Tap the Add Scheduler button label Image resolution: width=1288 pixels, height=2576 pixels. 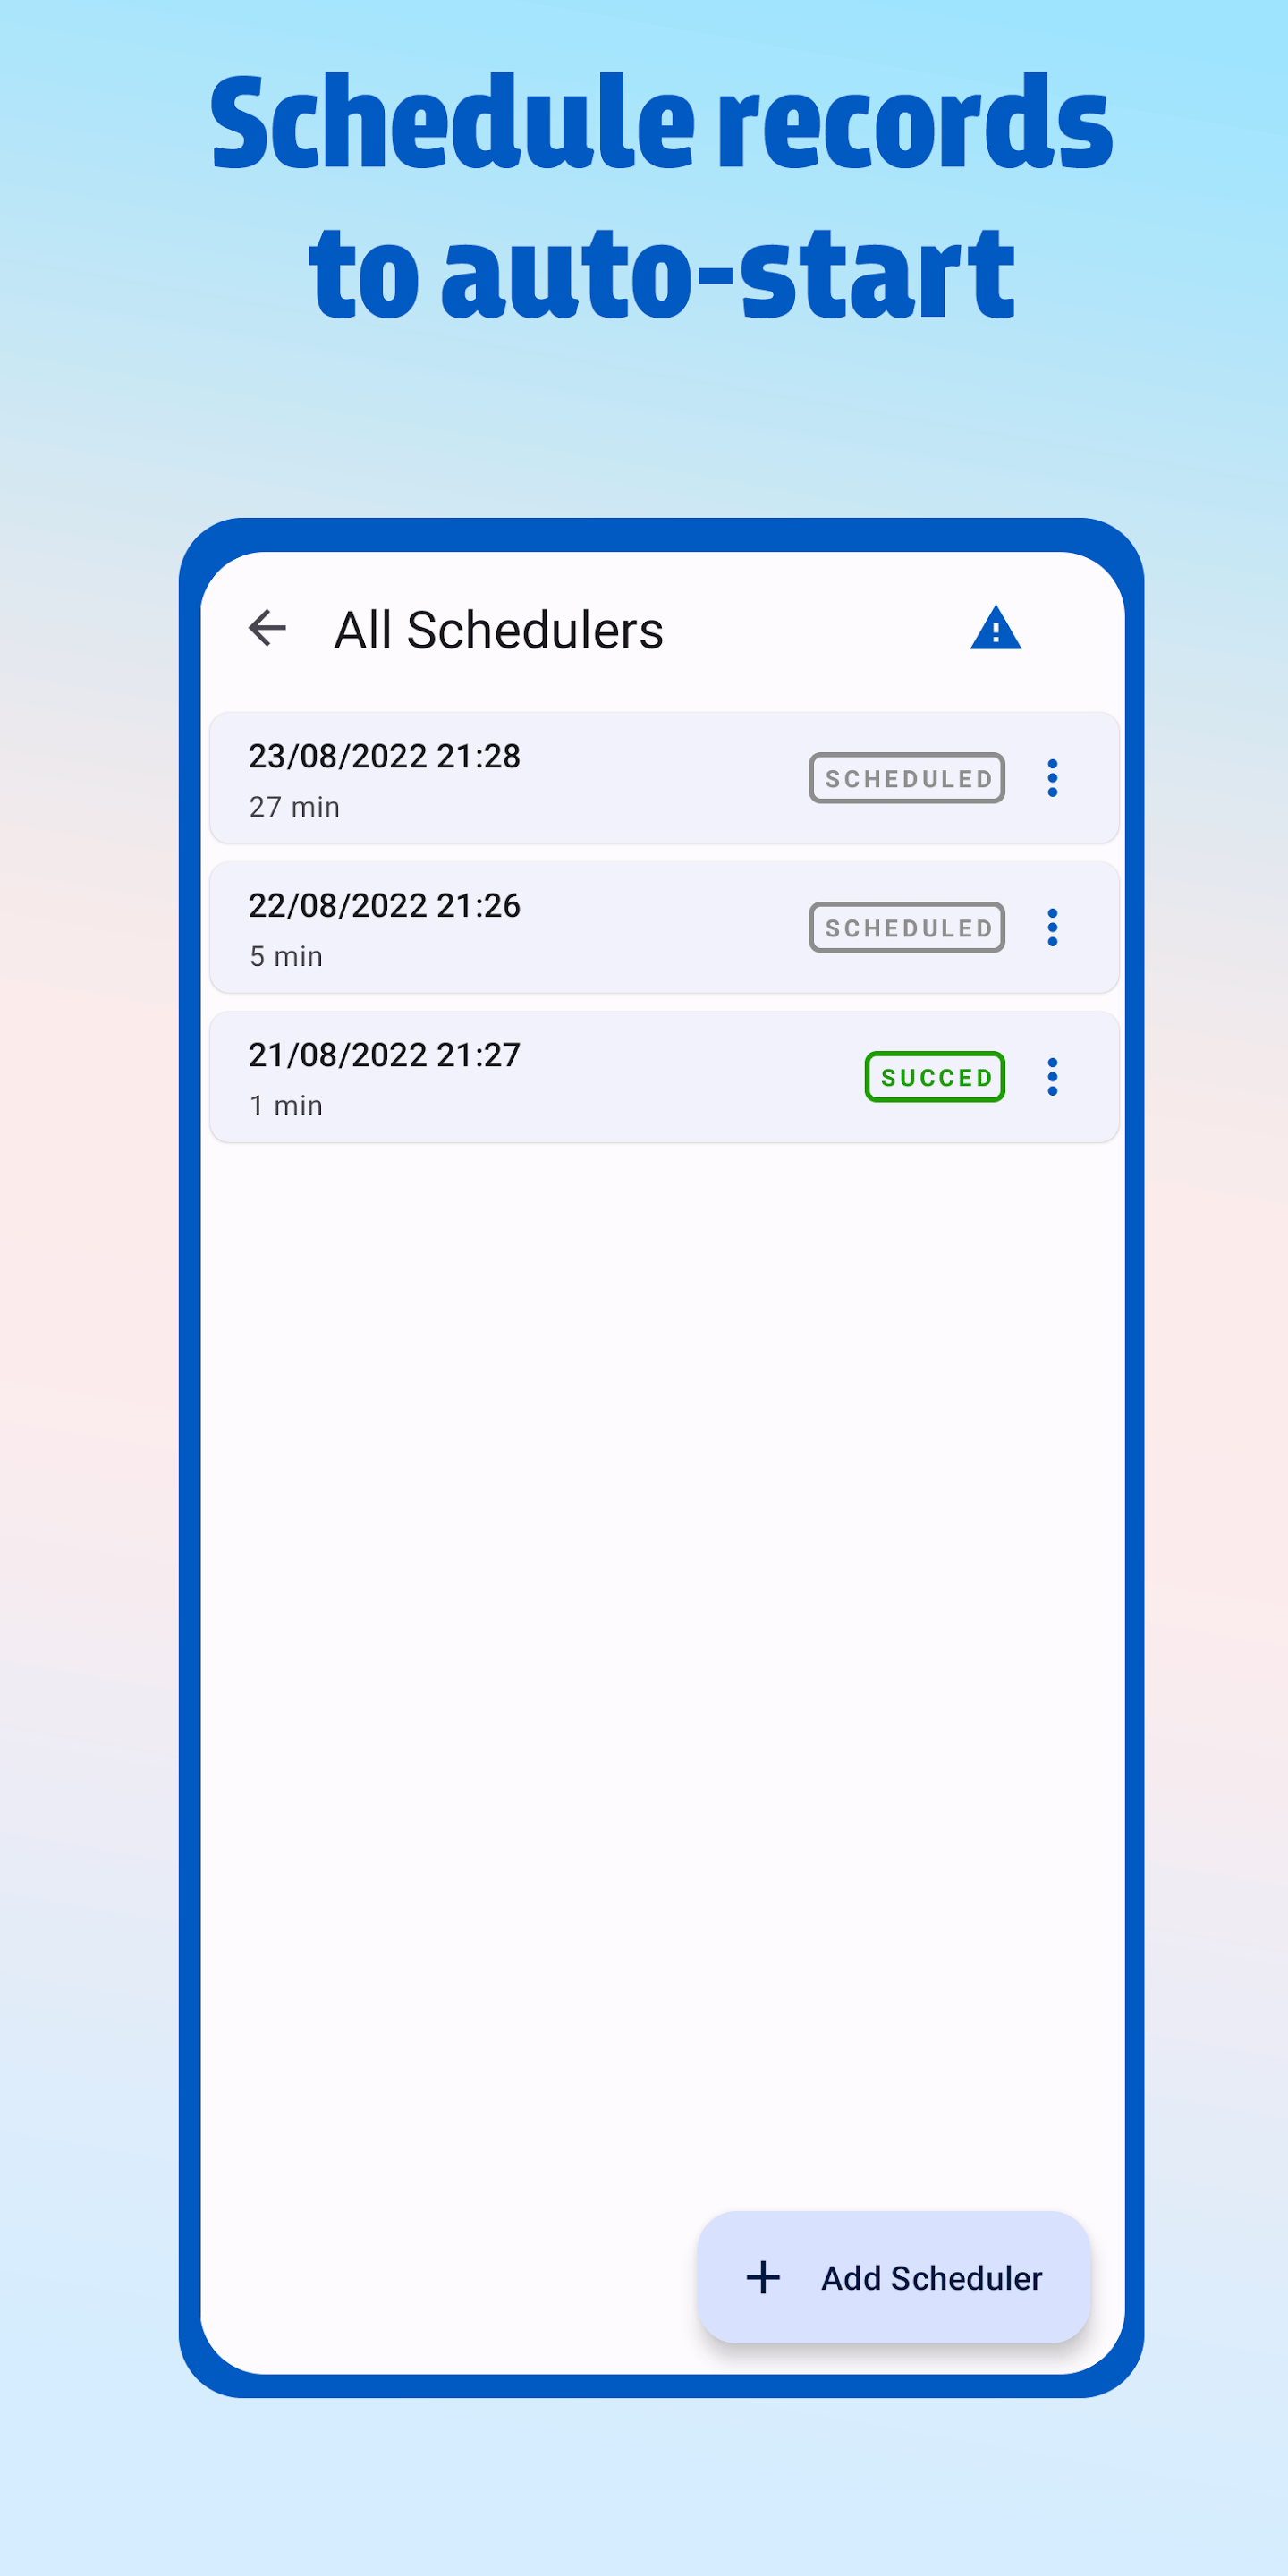931,2278
